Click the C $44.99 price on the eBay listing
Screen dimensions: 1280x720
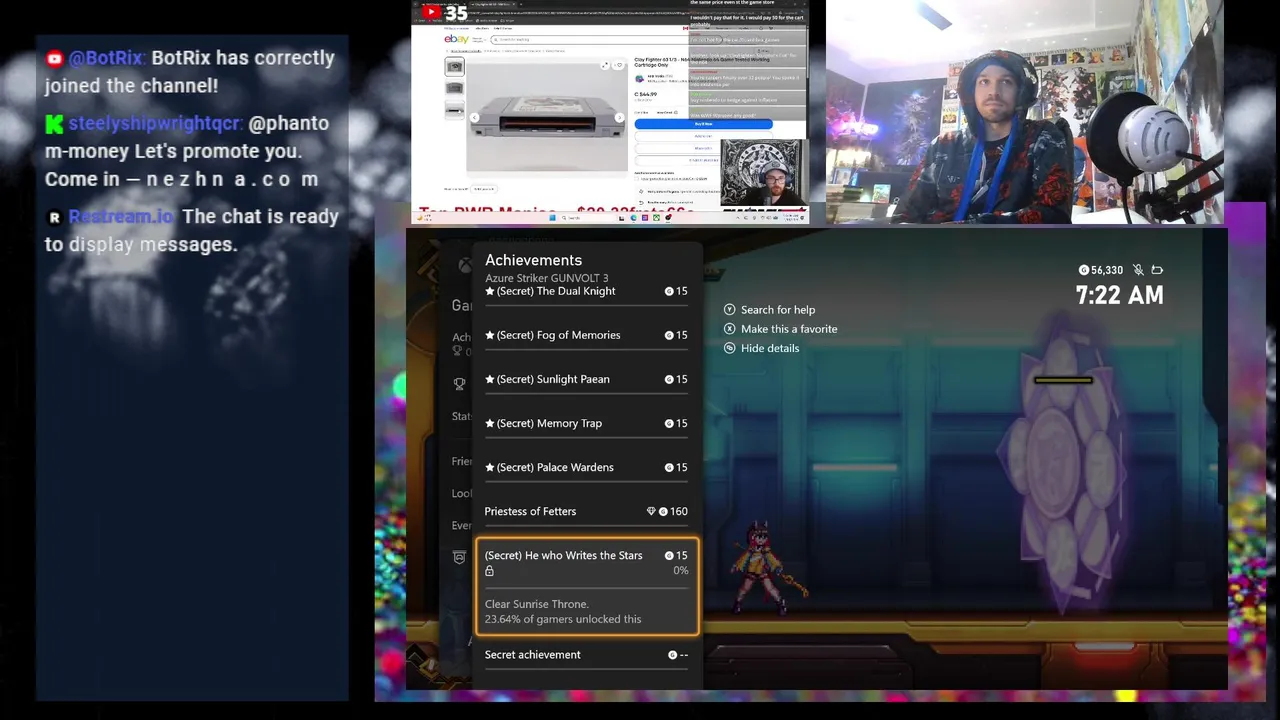[646, 94]
